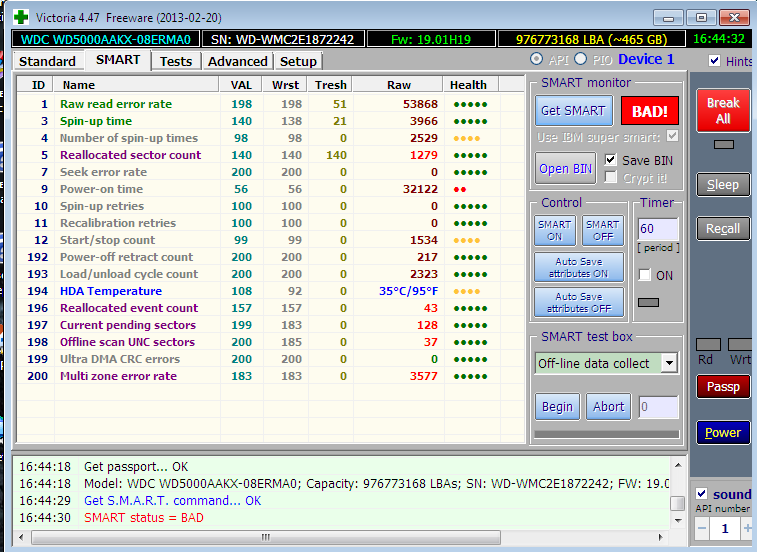
Task: Select the Power-on time row
Action: [x=270, y=189]
